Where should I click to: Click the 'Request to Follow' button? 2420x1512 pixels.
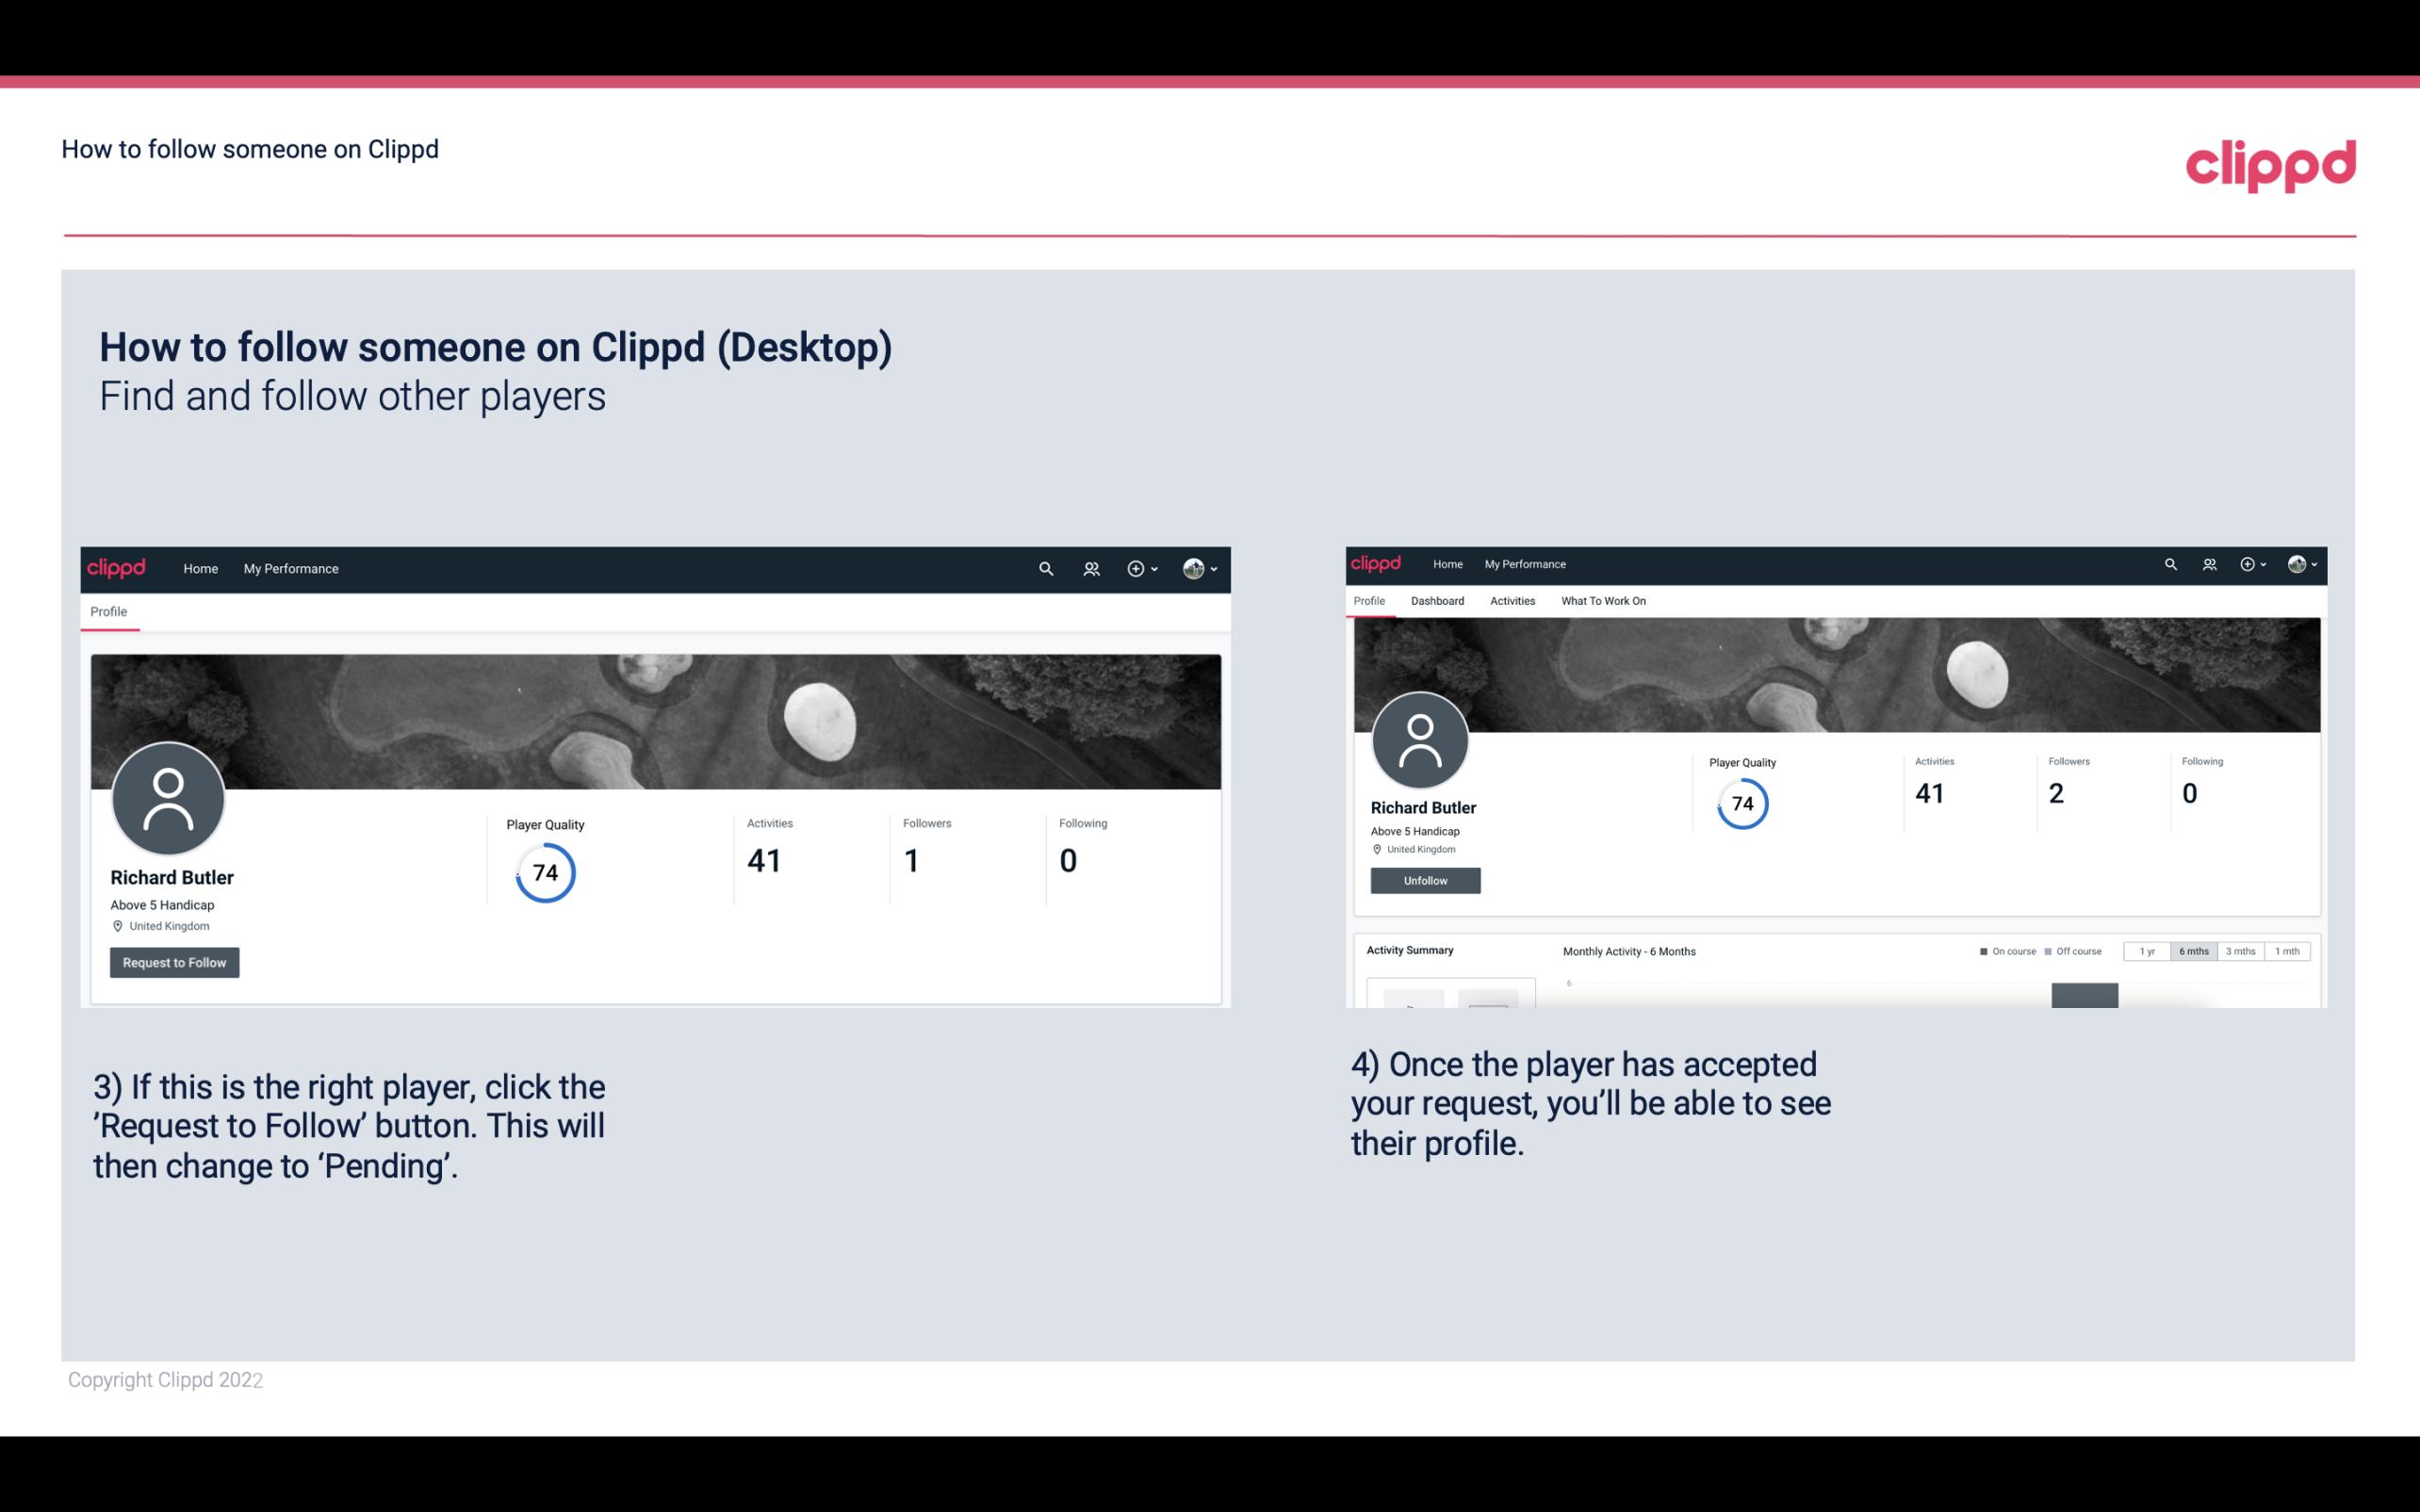(174, 962)
